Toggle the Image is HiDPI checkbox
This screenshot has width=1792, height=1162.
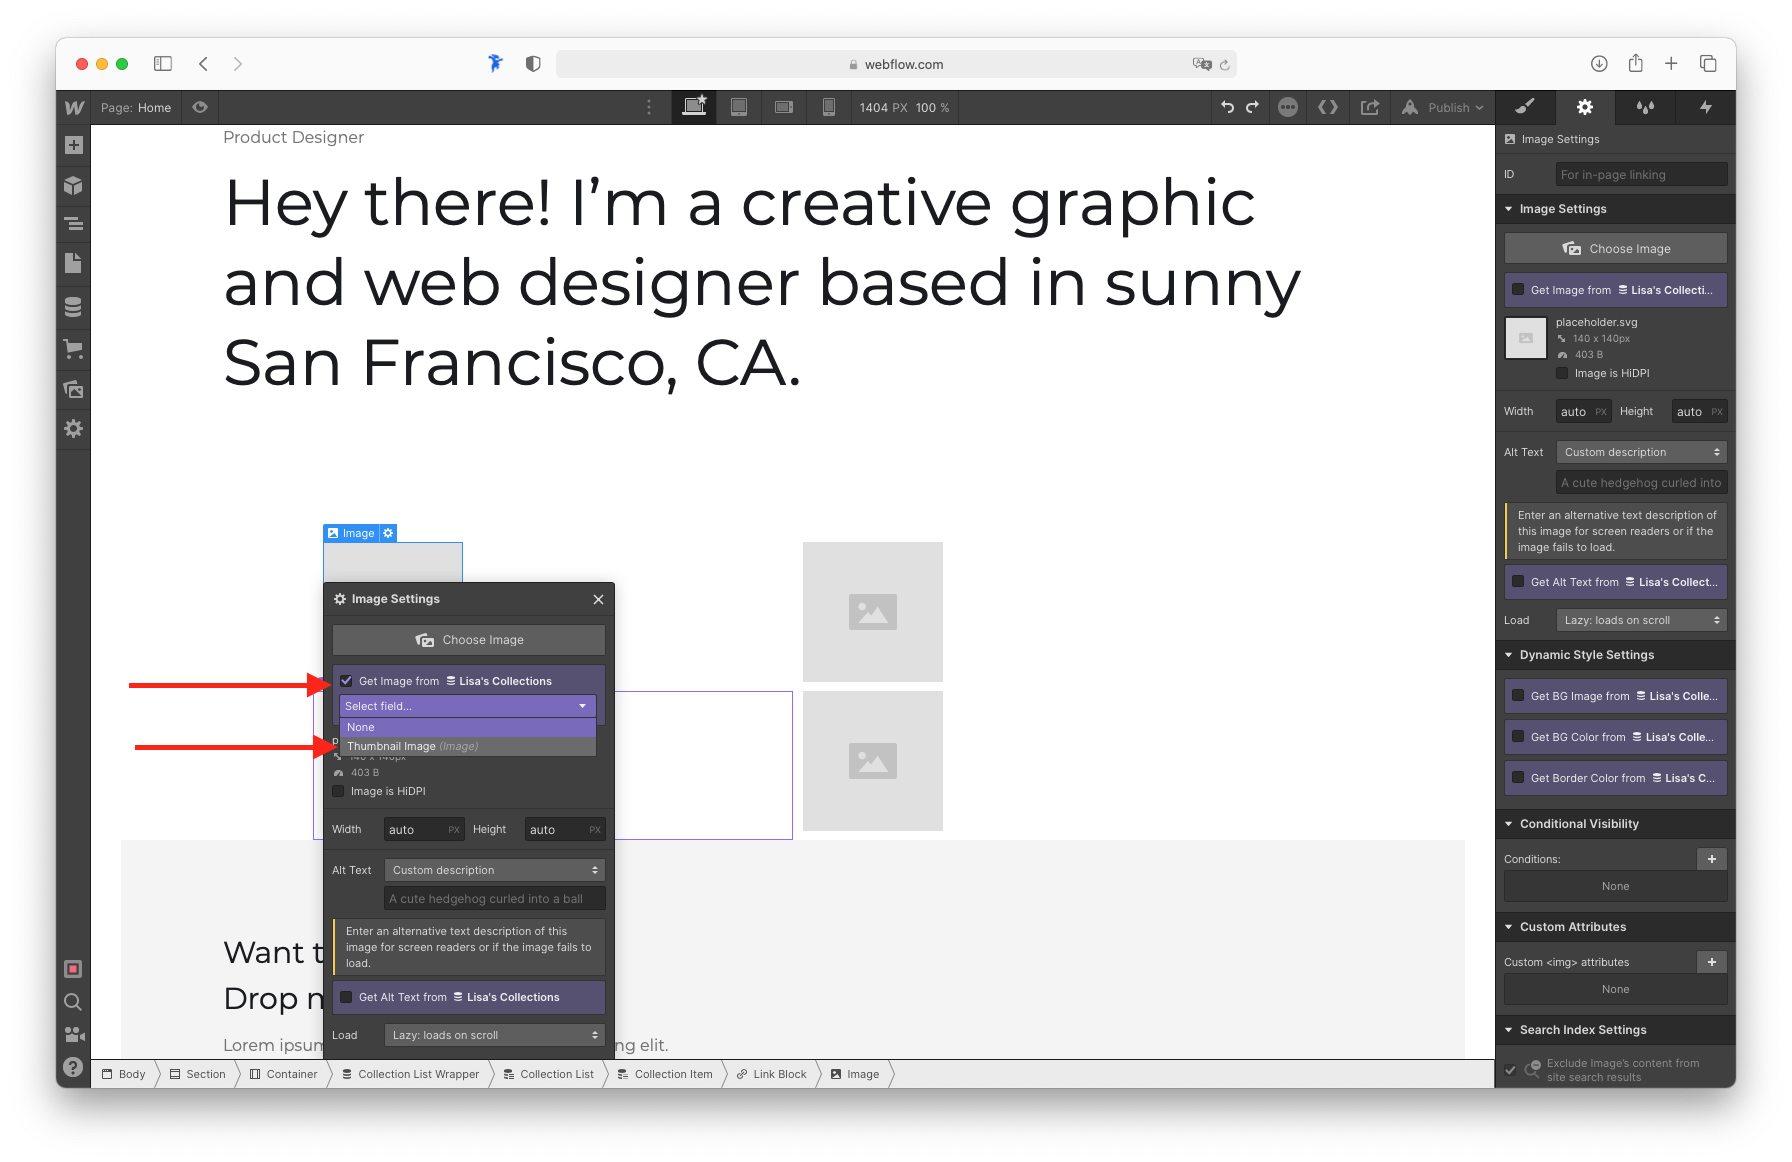(338, 791)
